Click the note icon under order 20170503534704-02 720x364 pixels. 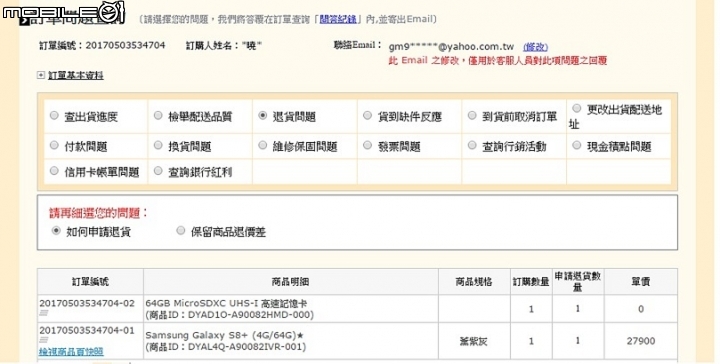pos(44,313)
